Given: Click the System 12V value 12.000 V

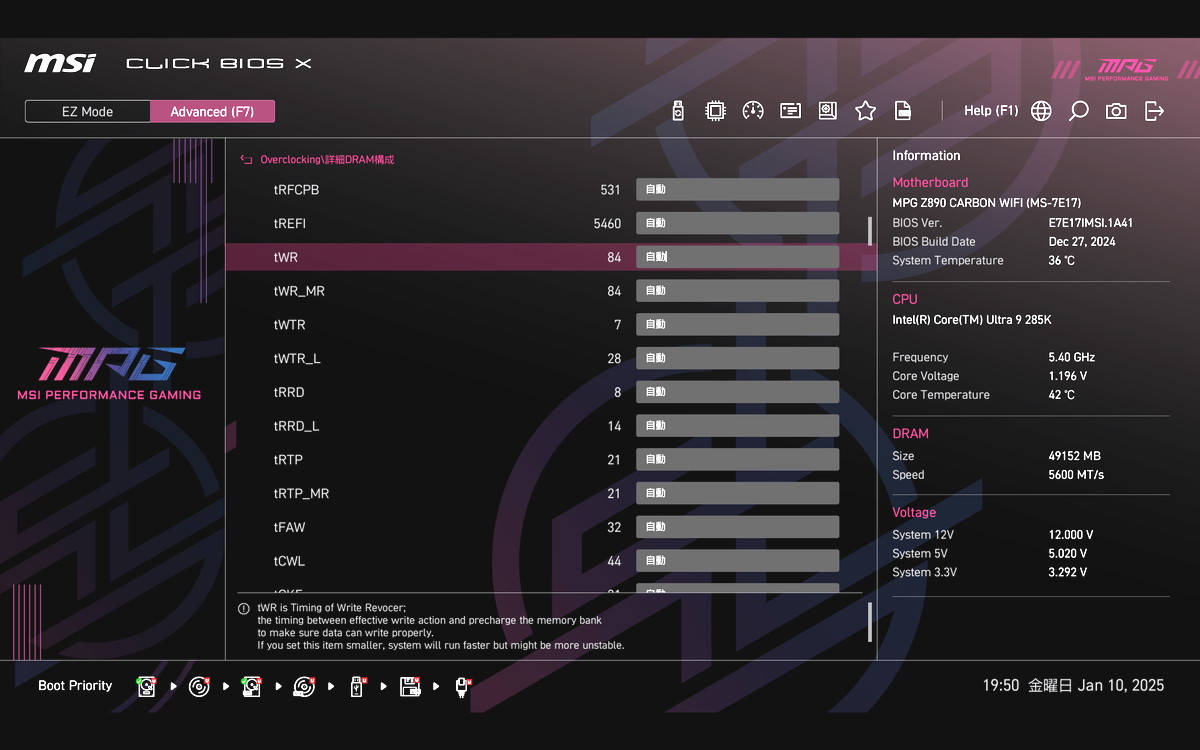Looking at the screenshot, I should tap(1070, 535).
